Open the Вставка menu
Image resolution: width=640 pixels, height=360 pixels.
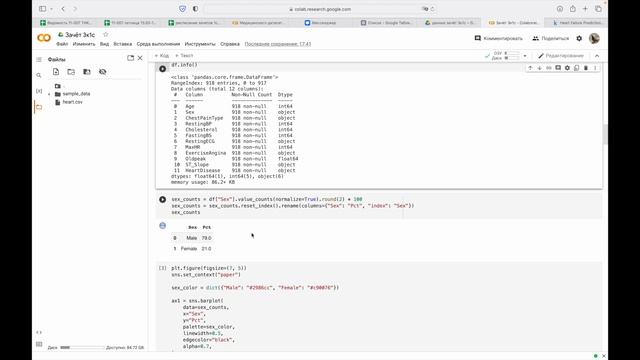pos(122,44)
